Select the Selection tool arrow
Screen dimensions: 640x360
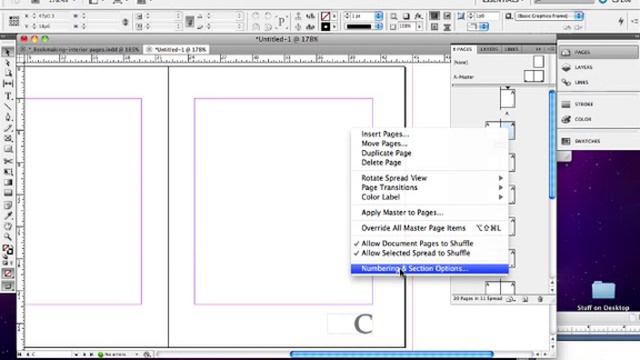pyautogui.click(x=7, y=52)
